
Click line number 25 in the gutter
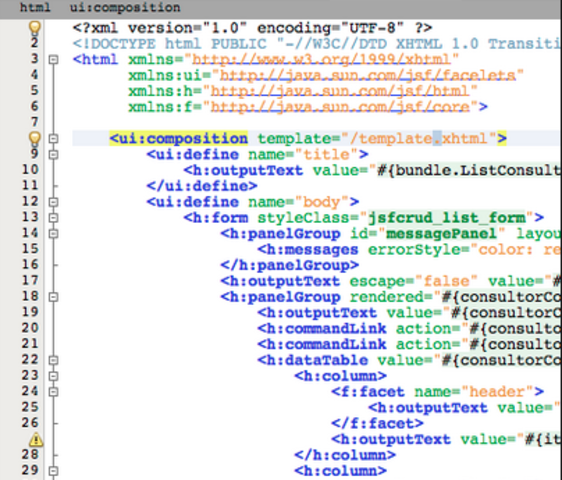(x=30, y=407)
